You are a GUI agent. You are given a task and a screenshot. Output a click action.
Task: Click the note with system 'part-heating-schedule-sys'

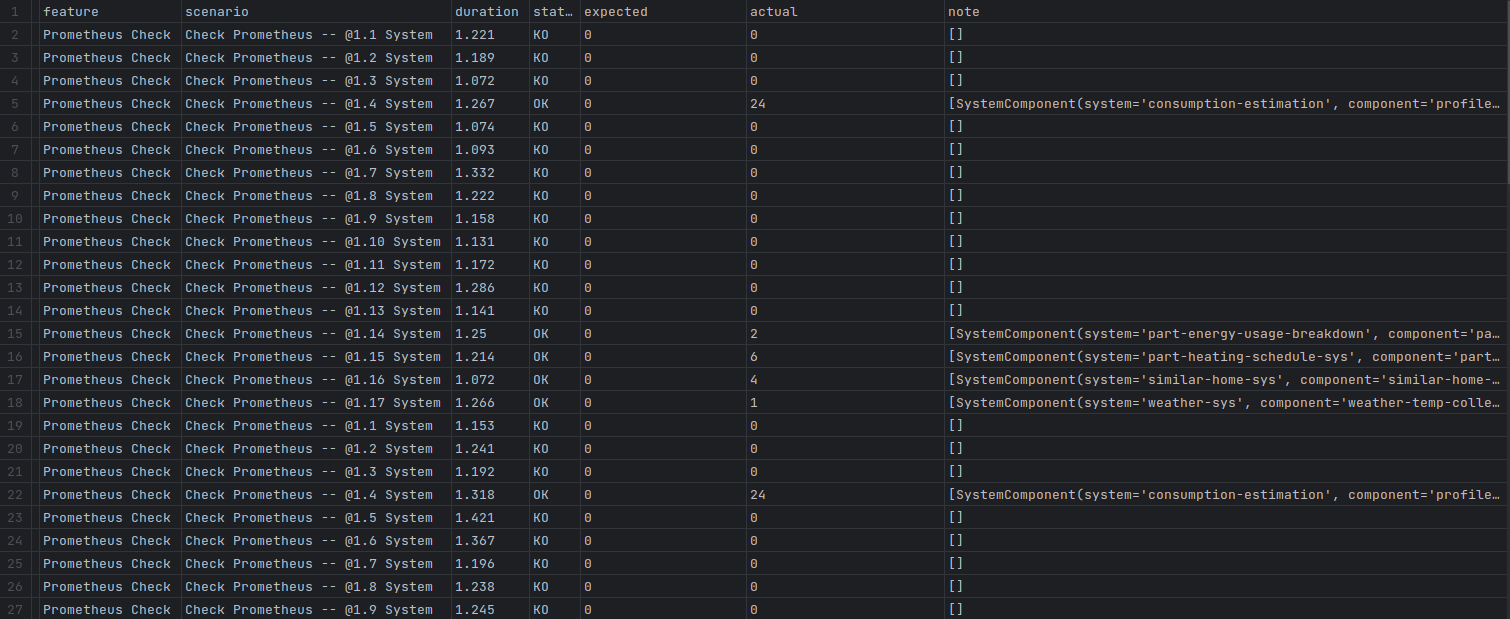(x=1225, y=357)
